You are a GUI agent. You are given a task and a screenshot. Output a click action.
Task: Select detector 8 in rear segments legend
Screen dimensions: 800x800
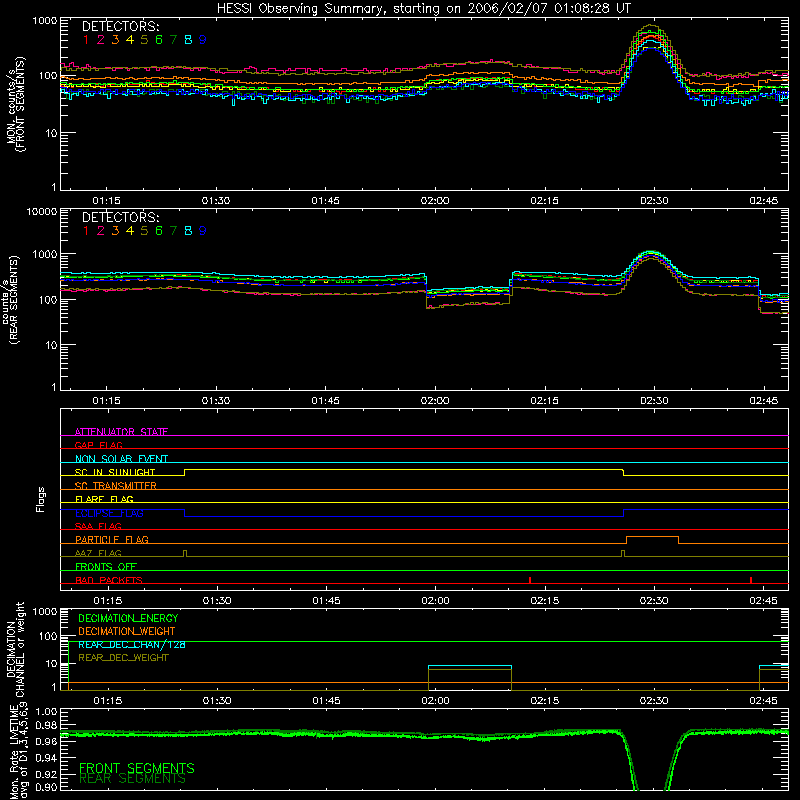tap(188, 231)
